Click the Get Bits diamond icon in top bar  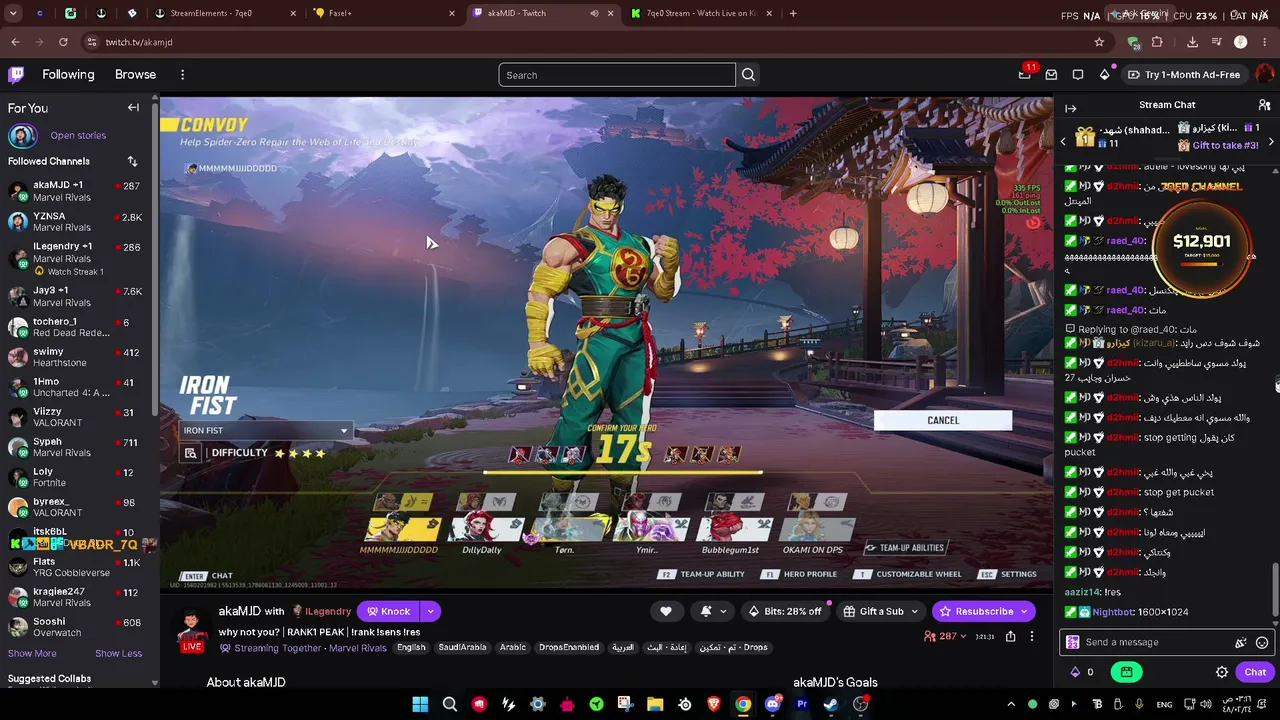pyautogui.click(x=1104, y=75)
